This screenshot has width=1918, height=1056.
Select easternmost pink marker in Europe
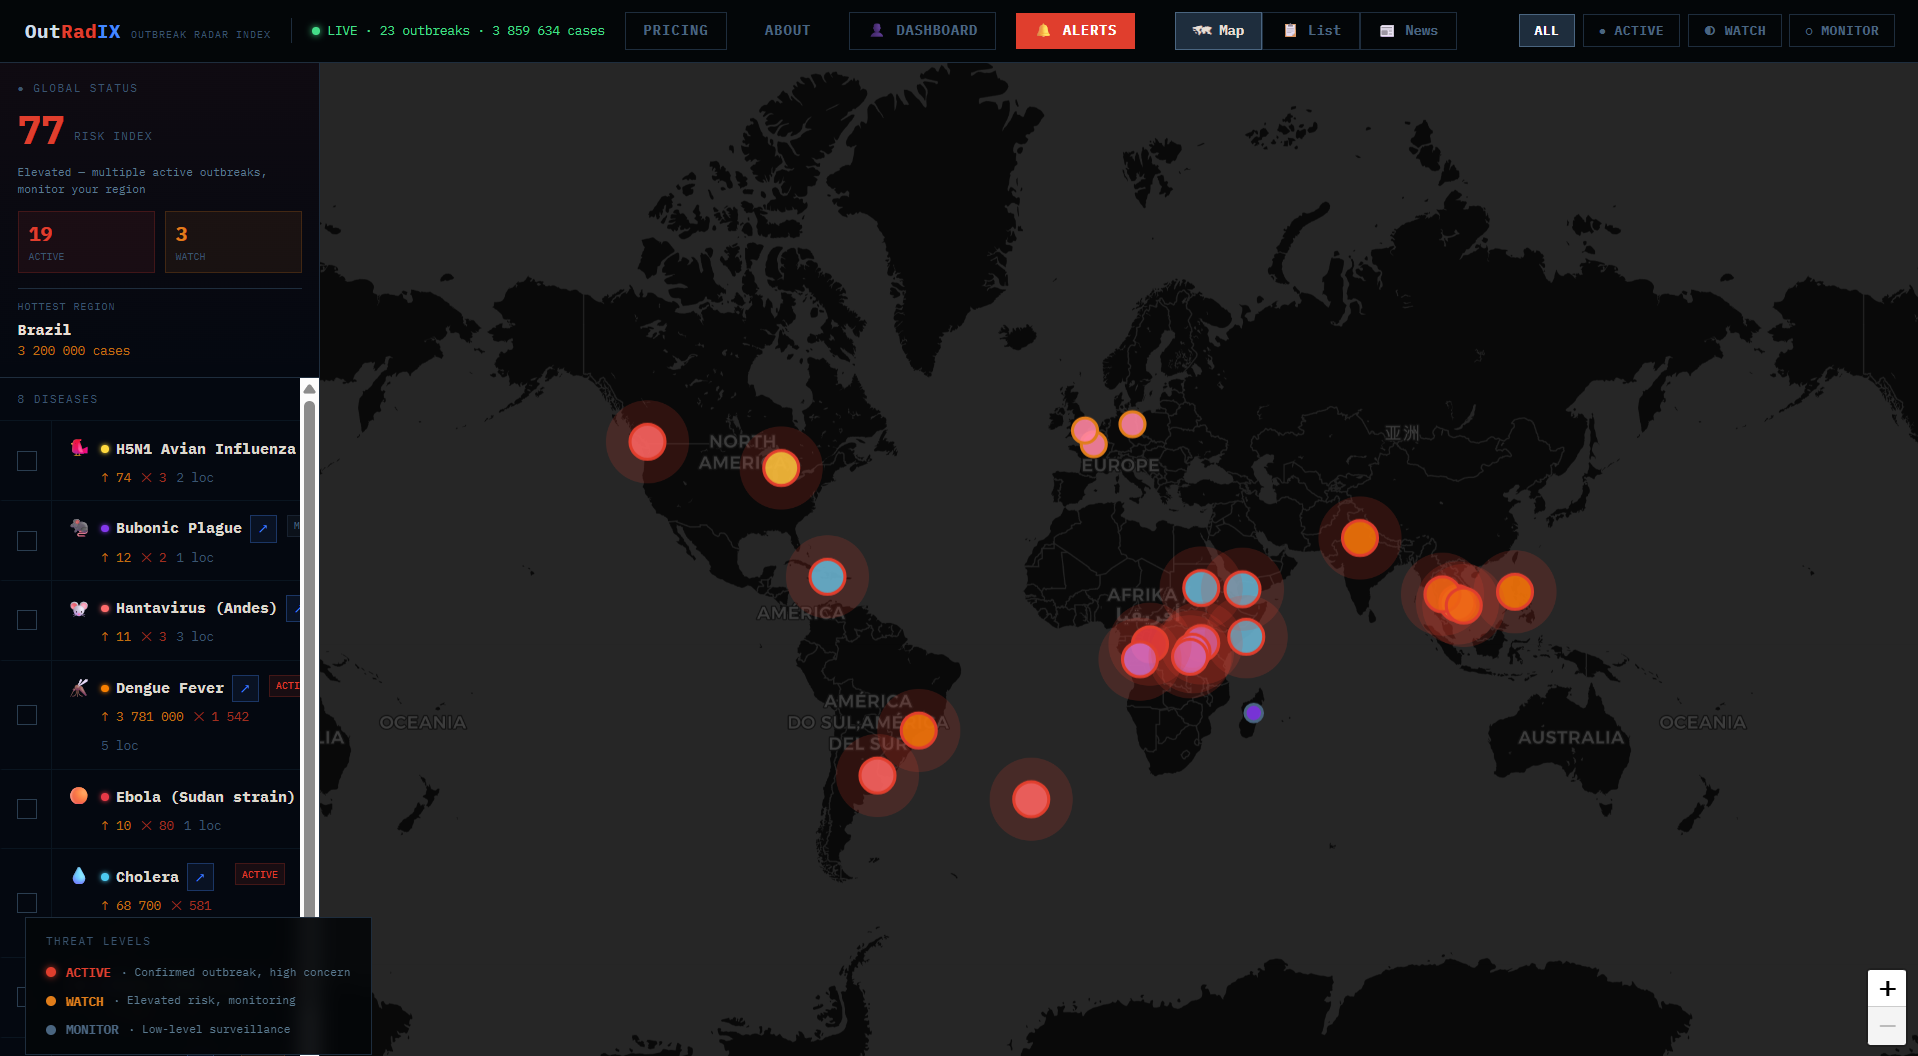point(1132,424)
